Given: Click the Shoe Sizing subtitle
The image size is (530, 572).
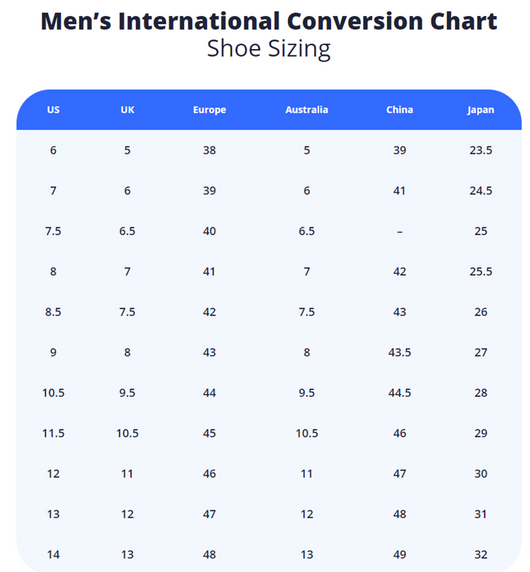Looking at the screenshot, I should [269, 49].
